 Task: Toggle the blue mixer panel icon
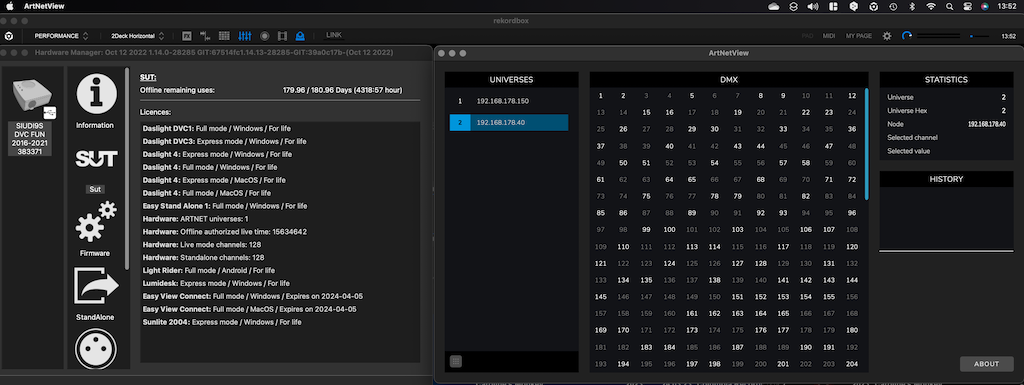click(x=245, y=36)
